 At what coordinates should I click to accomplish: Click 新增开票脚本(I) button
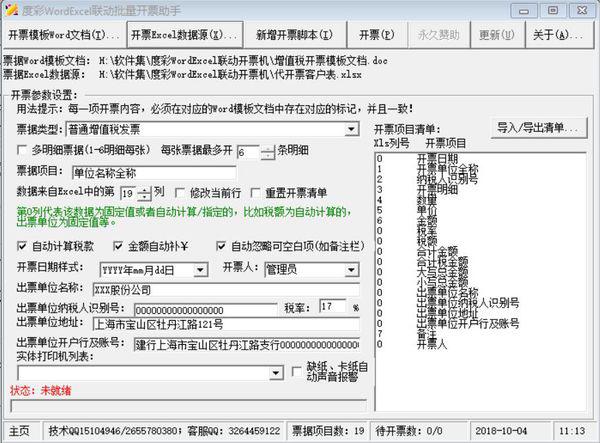click(x=294, y=35)
